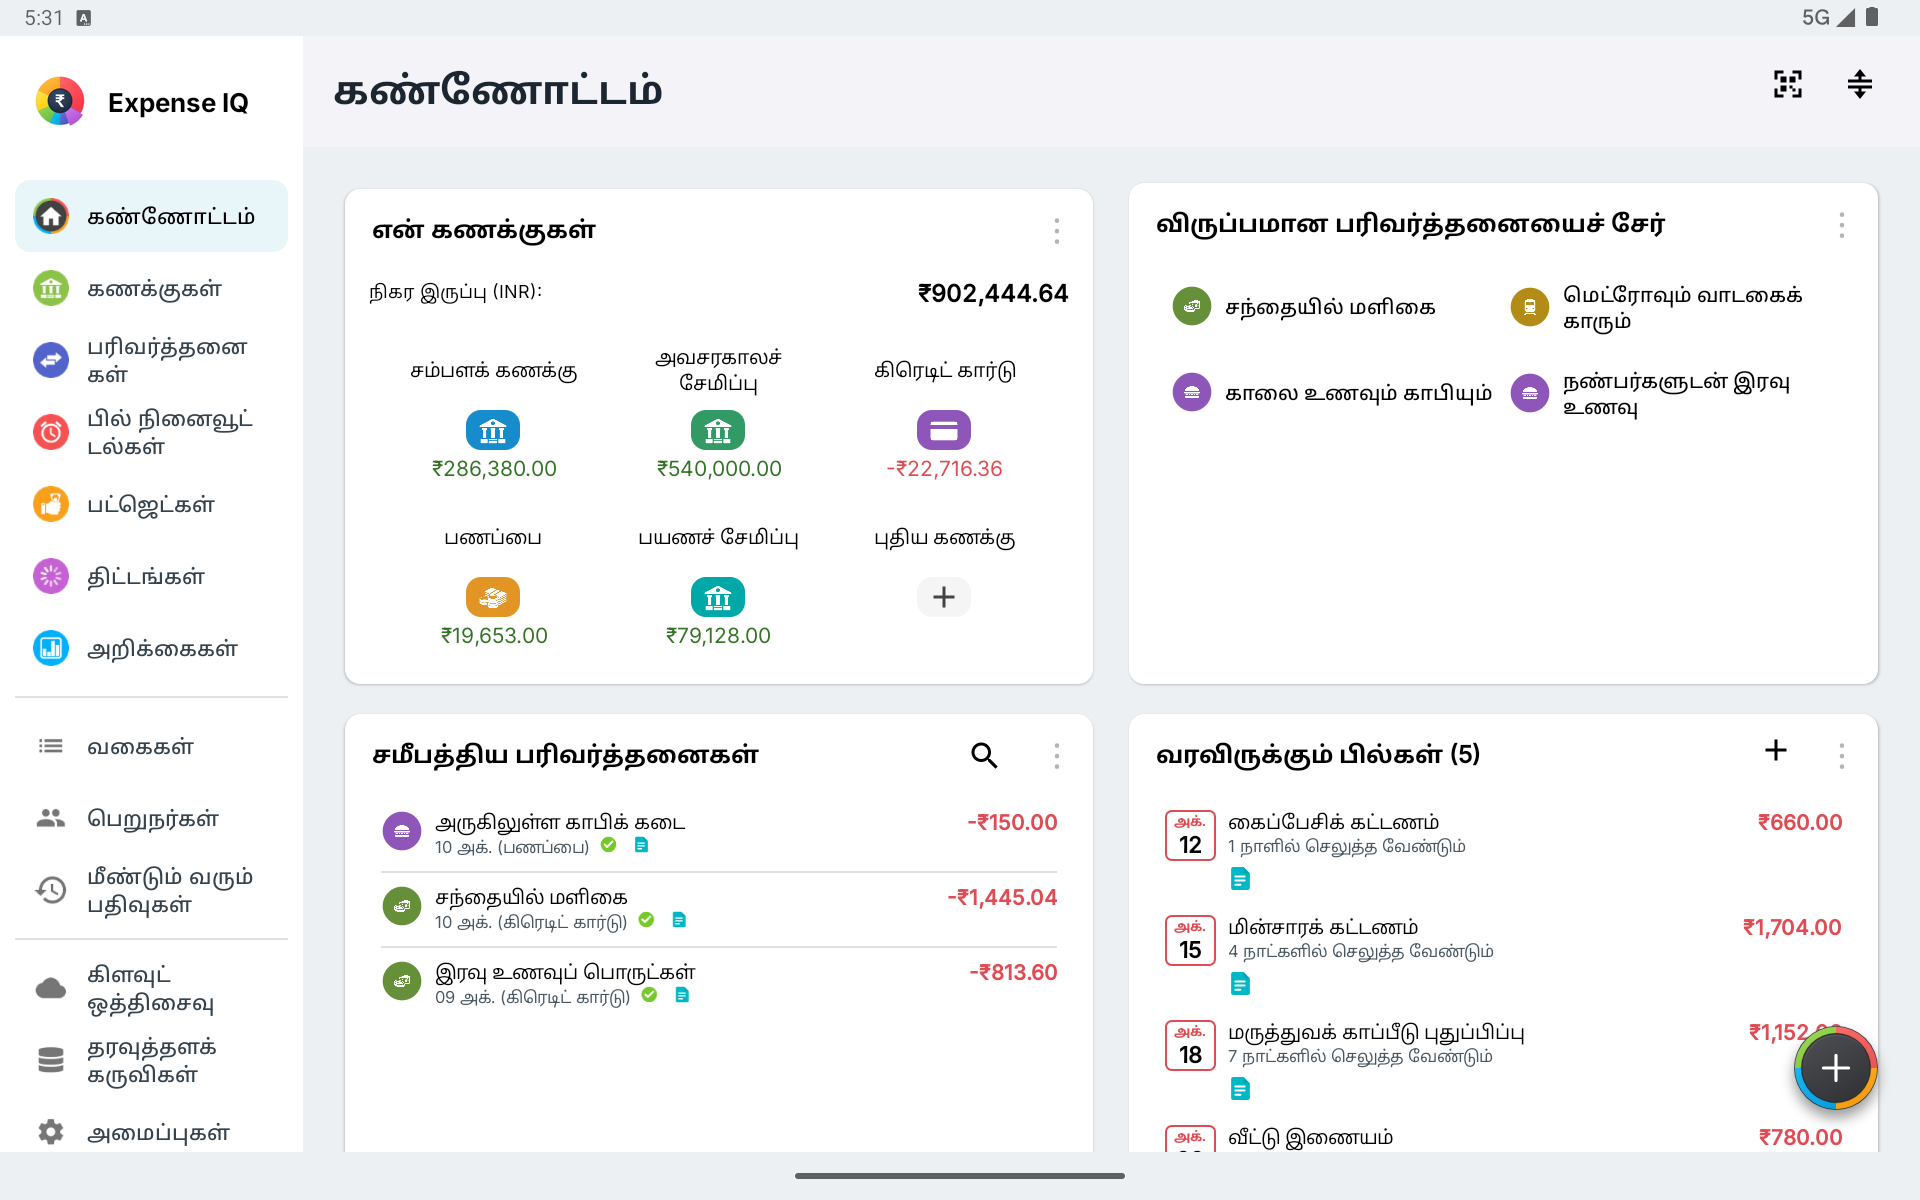This screenshot has width=1920, height=1200.
Task: Tap note icon on -₹1,445.04 transaction
Action: (x=679, y=920)
